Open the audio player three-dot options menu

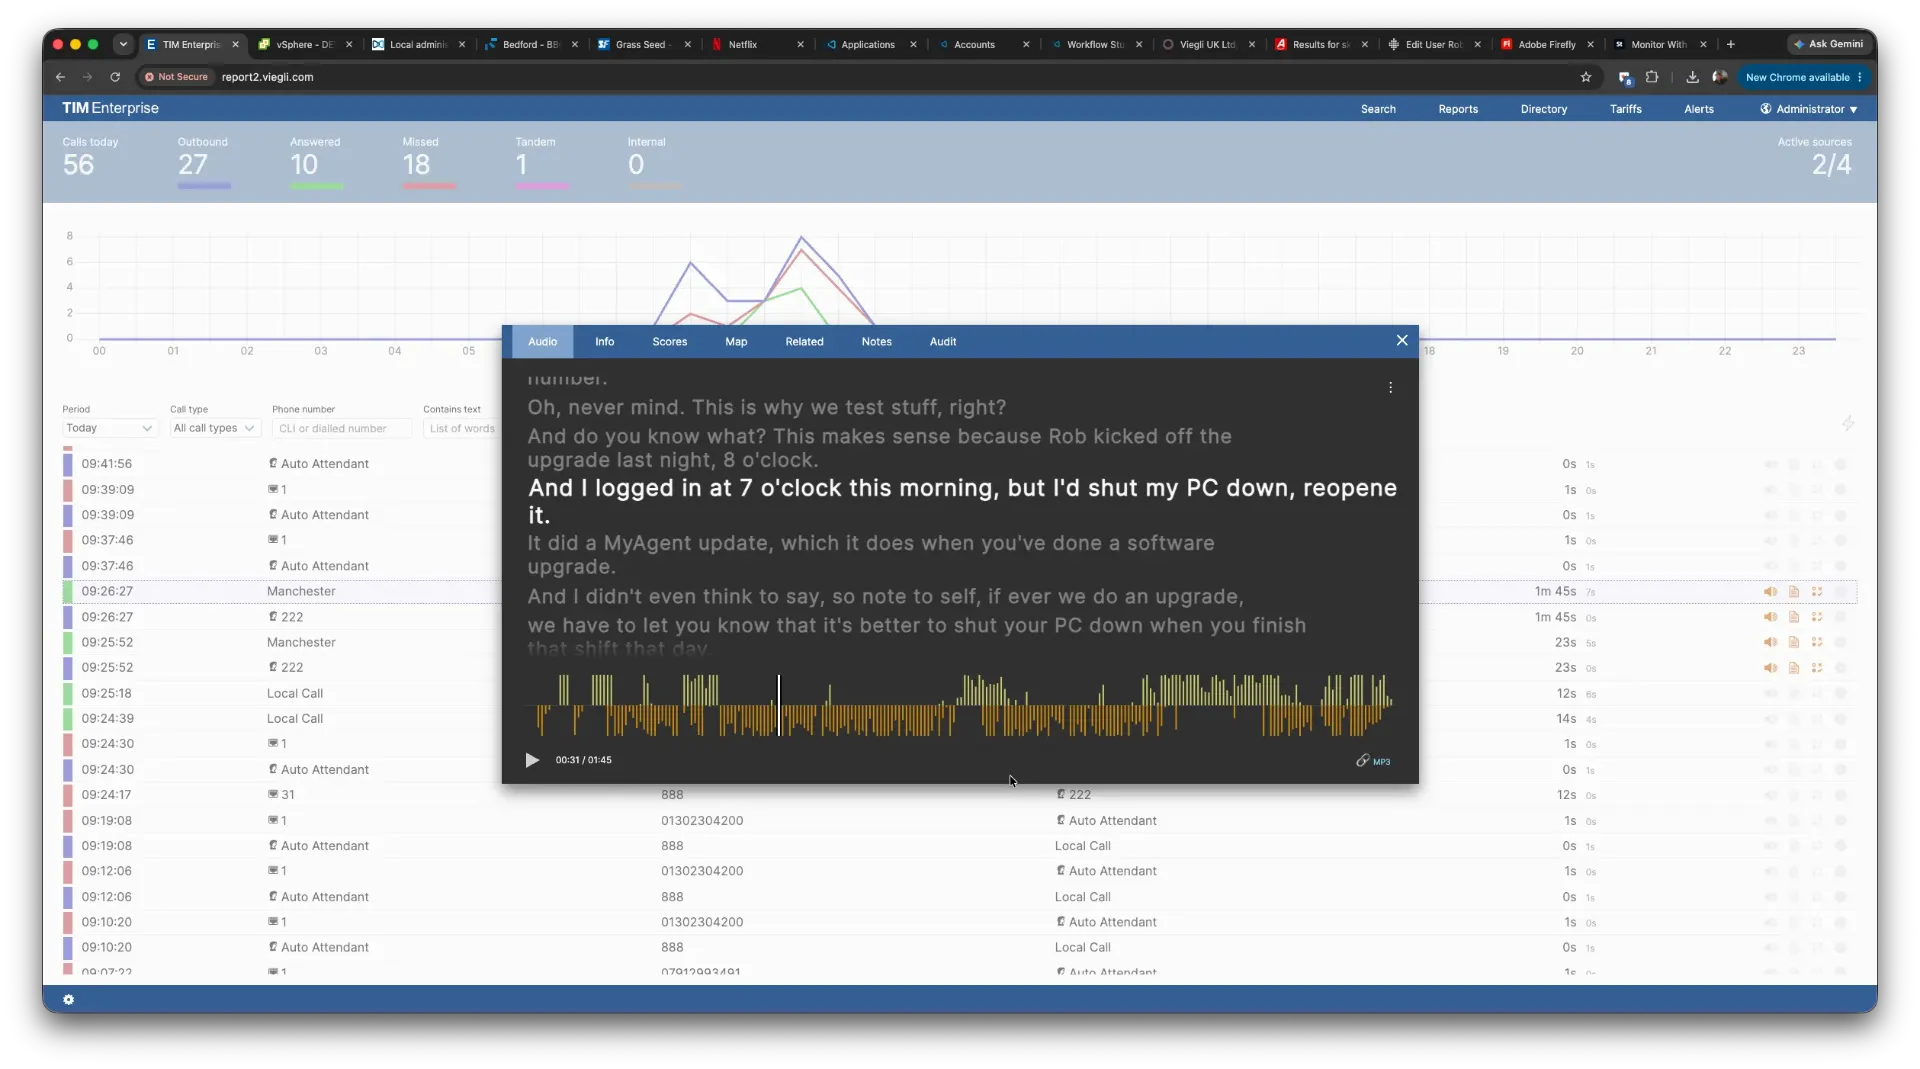[1390, 388]
